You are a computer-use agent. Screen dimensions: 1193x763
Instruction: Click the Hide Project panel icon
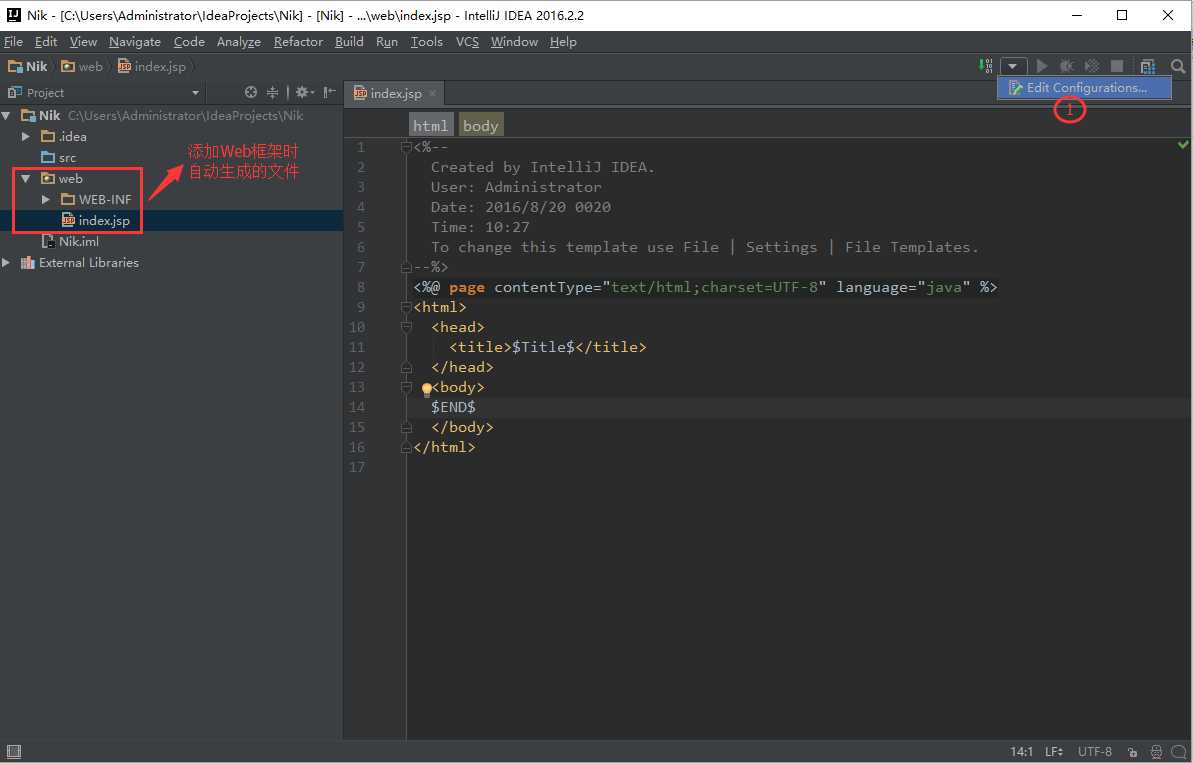[x=329, y=92]
